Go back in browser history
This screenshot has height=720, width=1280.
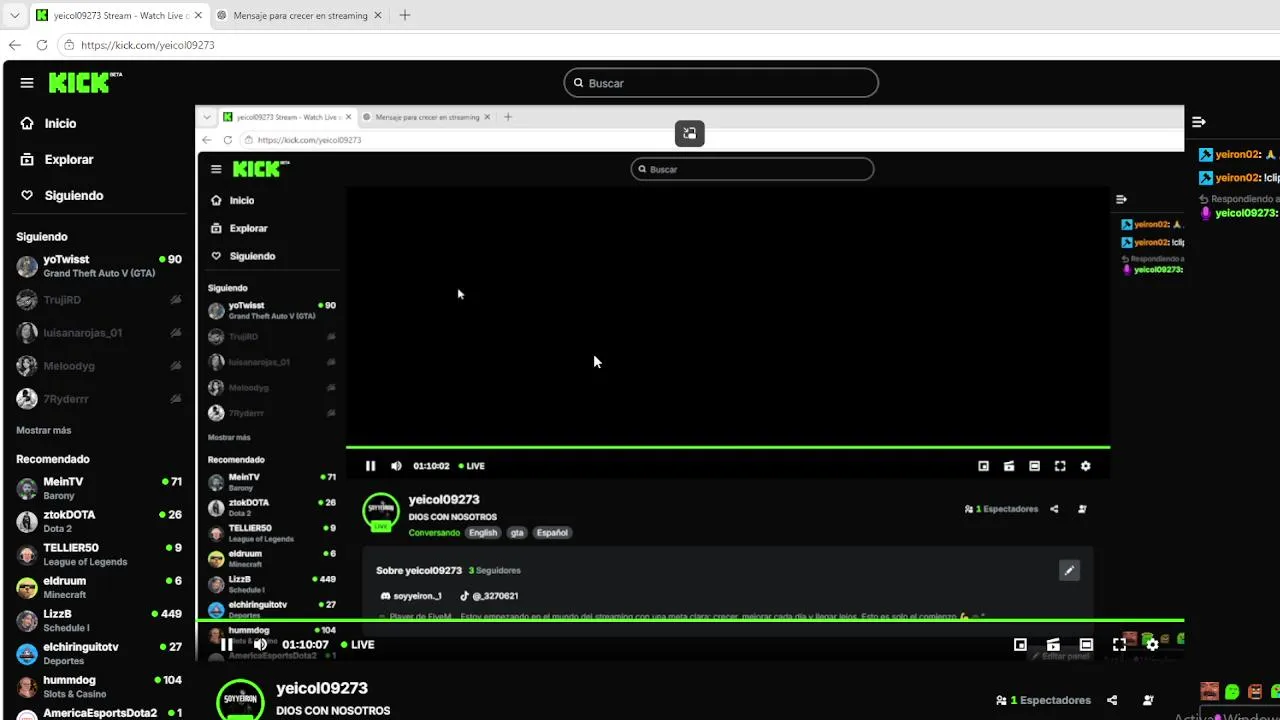[x=14, y=45]
